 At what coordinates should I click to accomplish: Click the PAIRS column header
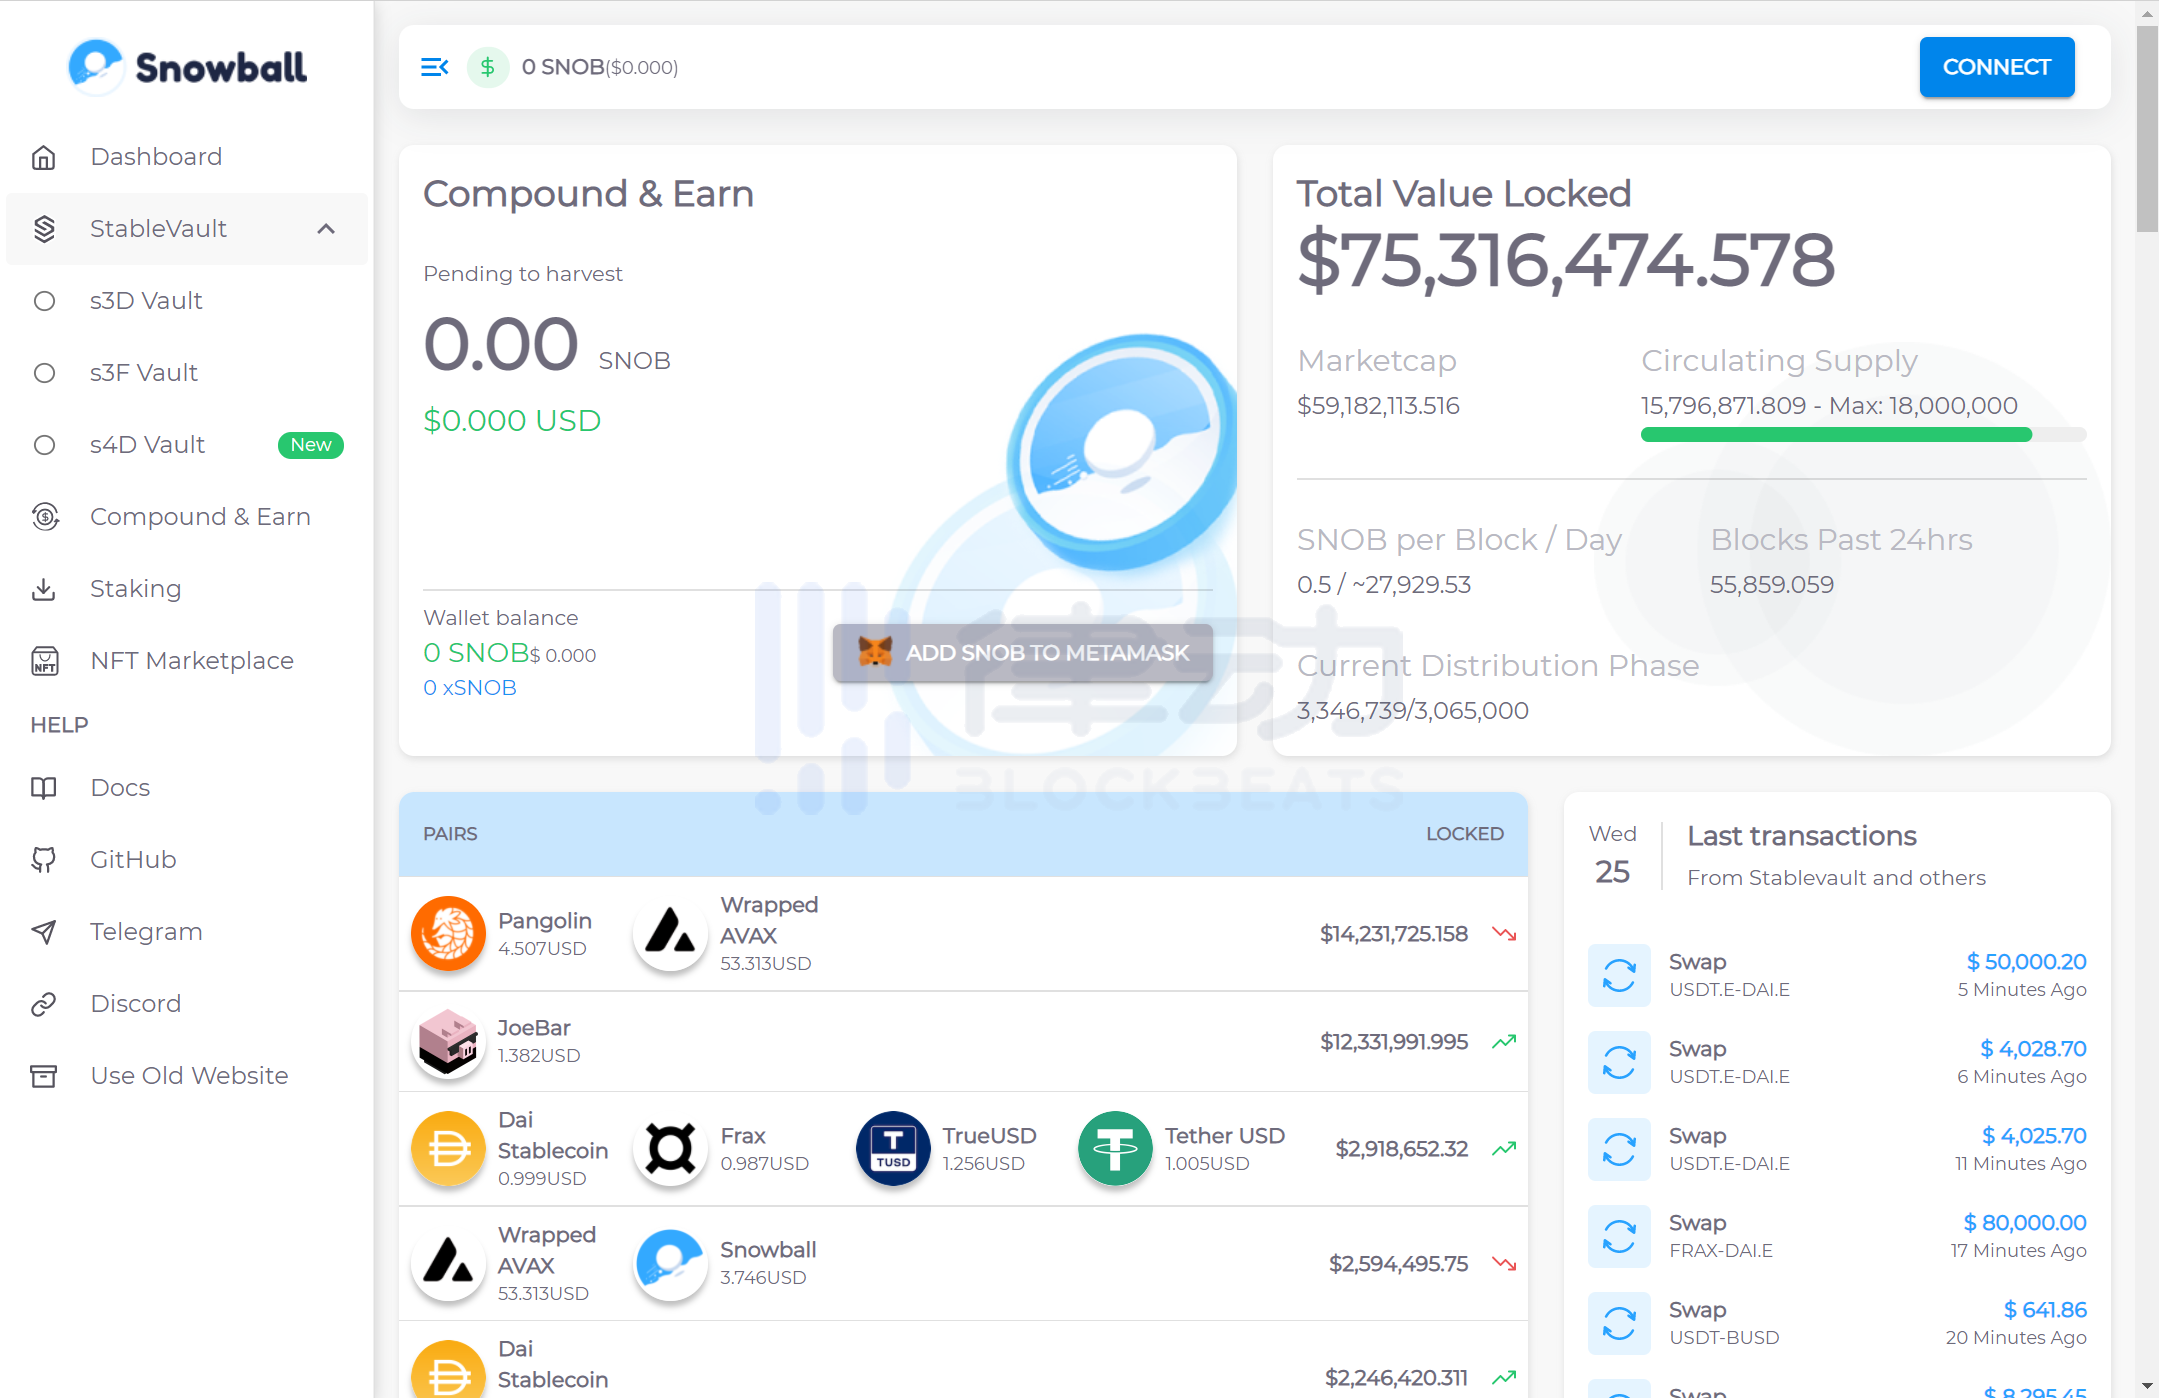click(450, 834)
